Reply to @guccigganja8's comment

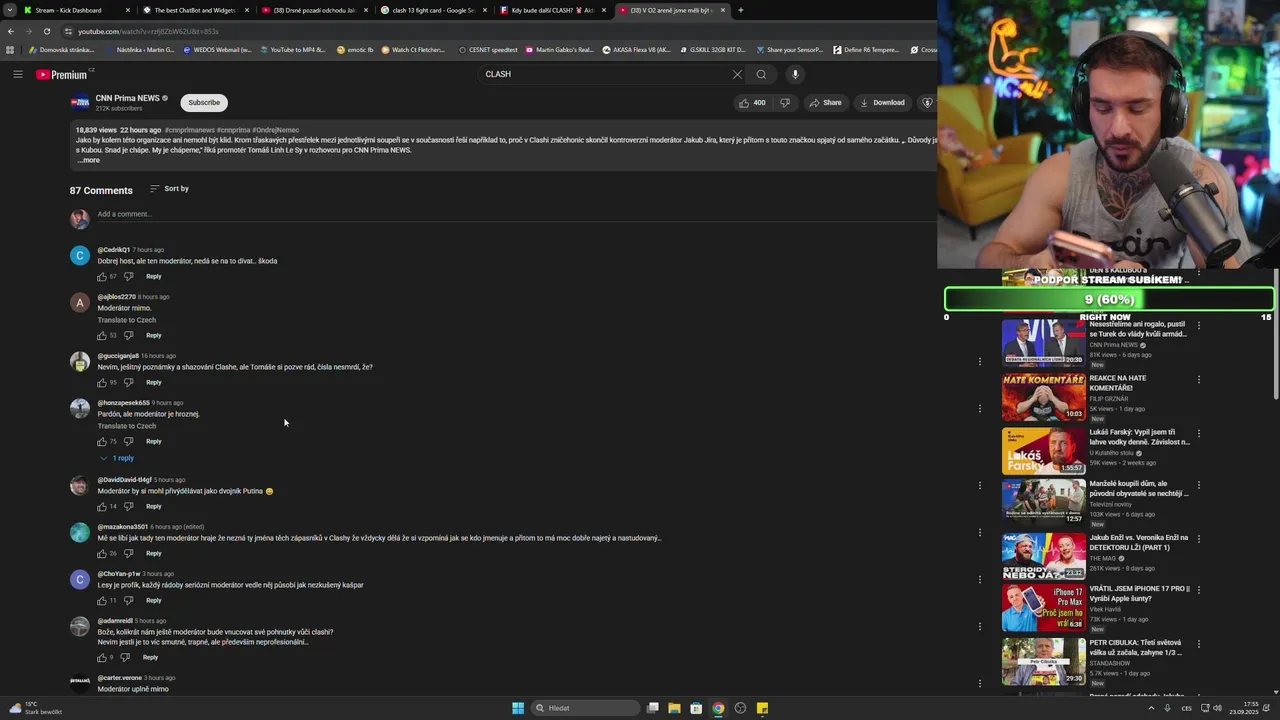tap(153, 382)
